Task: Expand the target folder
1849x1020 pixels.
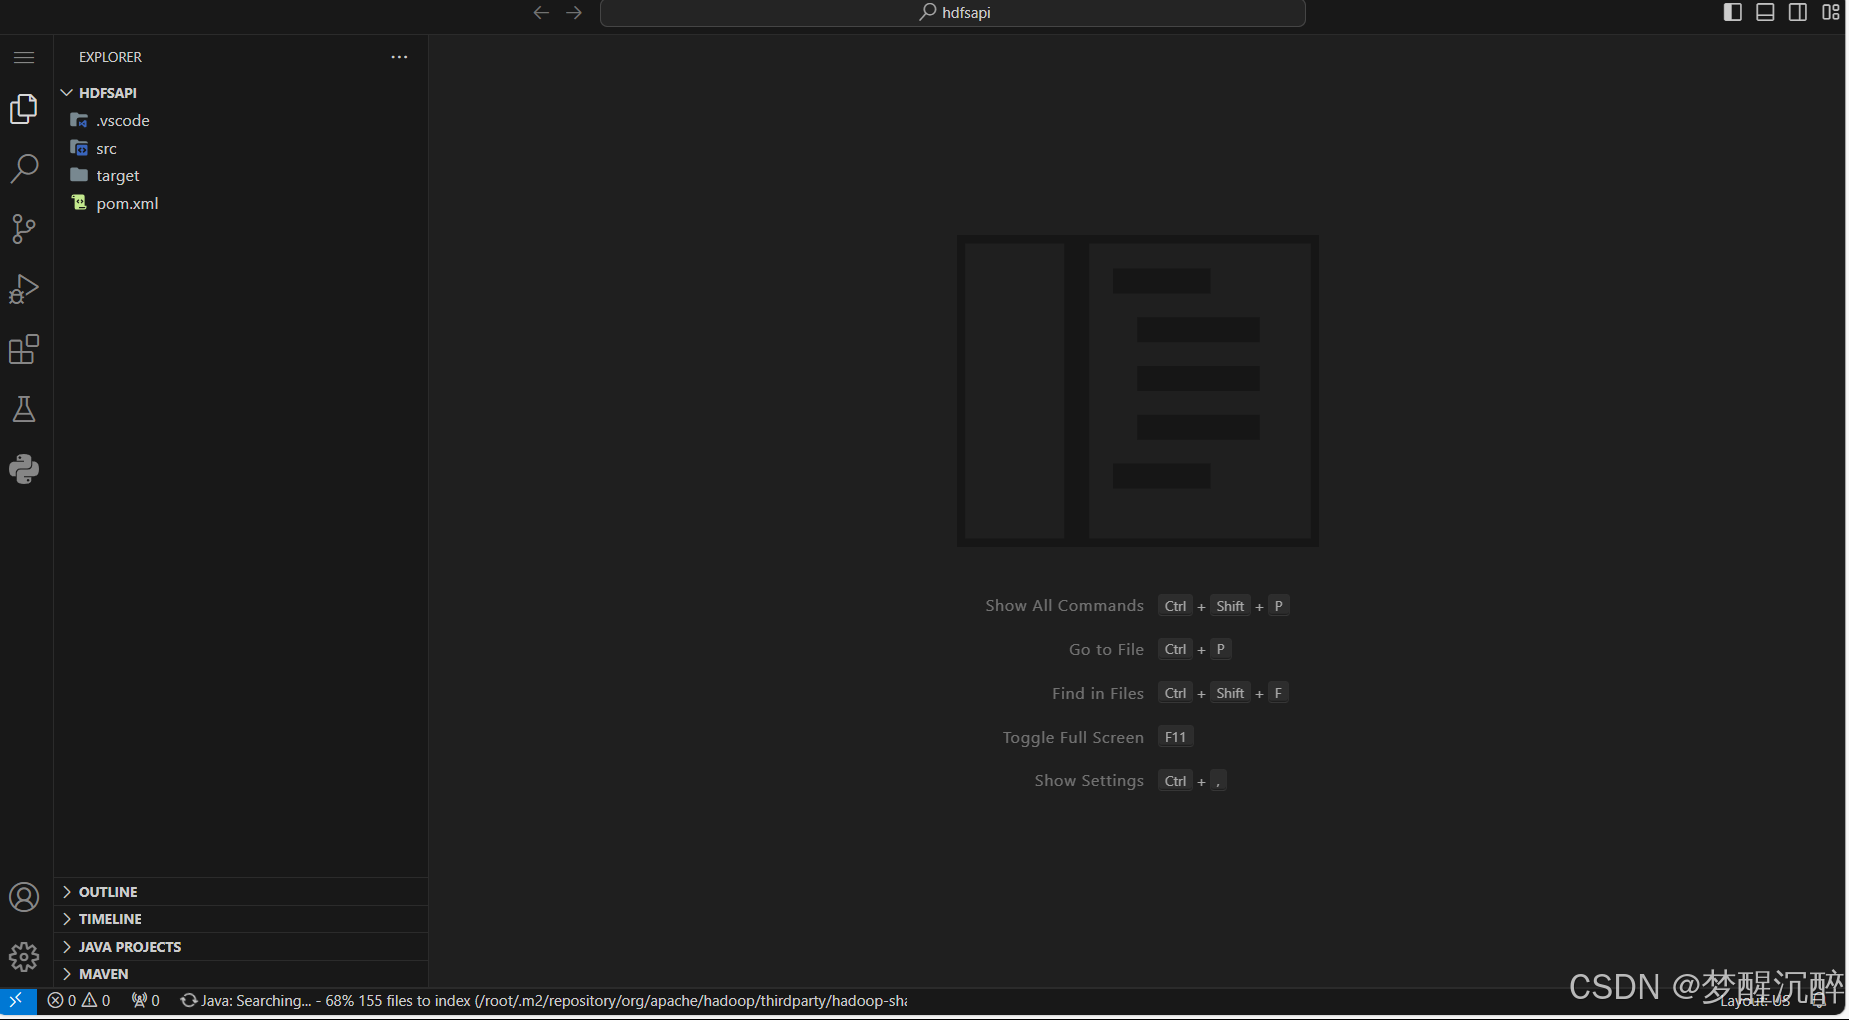Action: coord(241,175)
